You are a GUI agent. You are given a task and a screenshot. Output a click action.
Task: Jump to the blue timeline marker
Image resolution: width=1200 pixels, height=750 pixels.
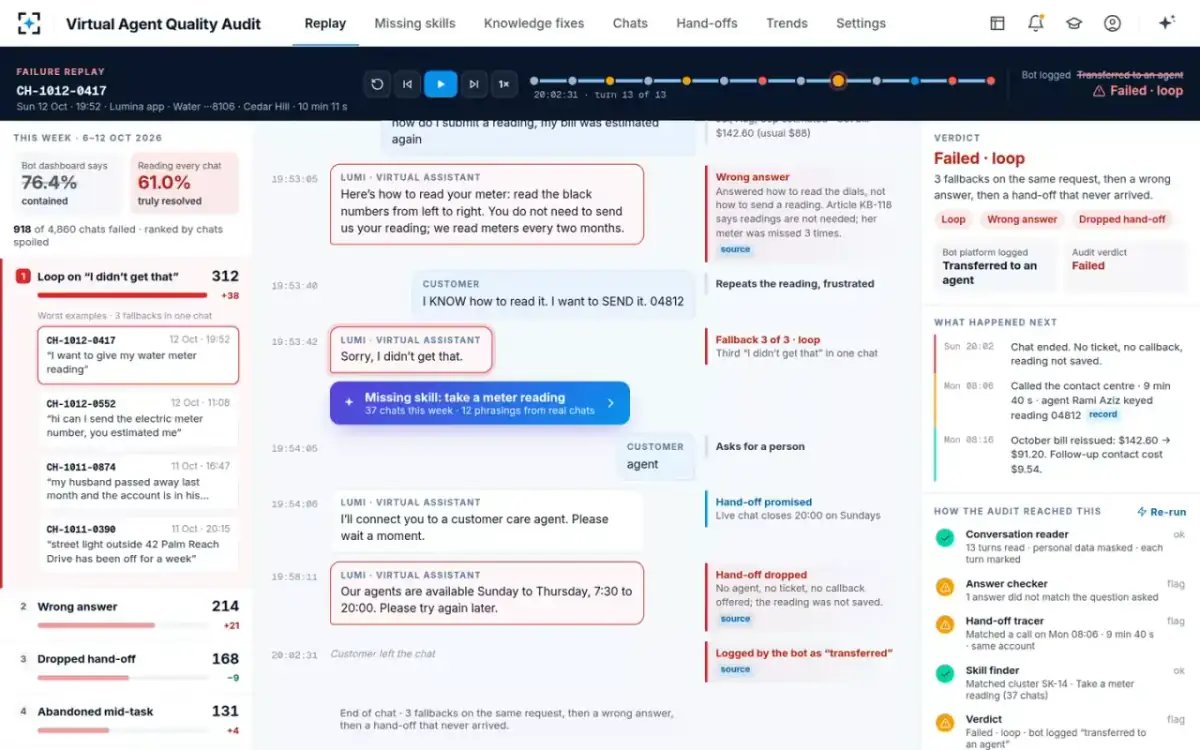pyautogui.click(x=915, y=81)
